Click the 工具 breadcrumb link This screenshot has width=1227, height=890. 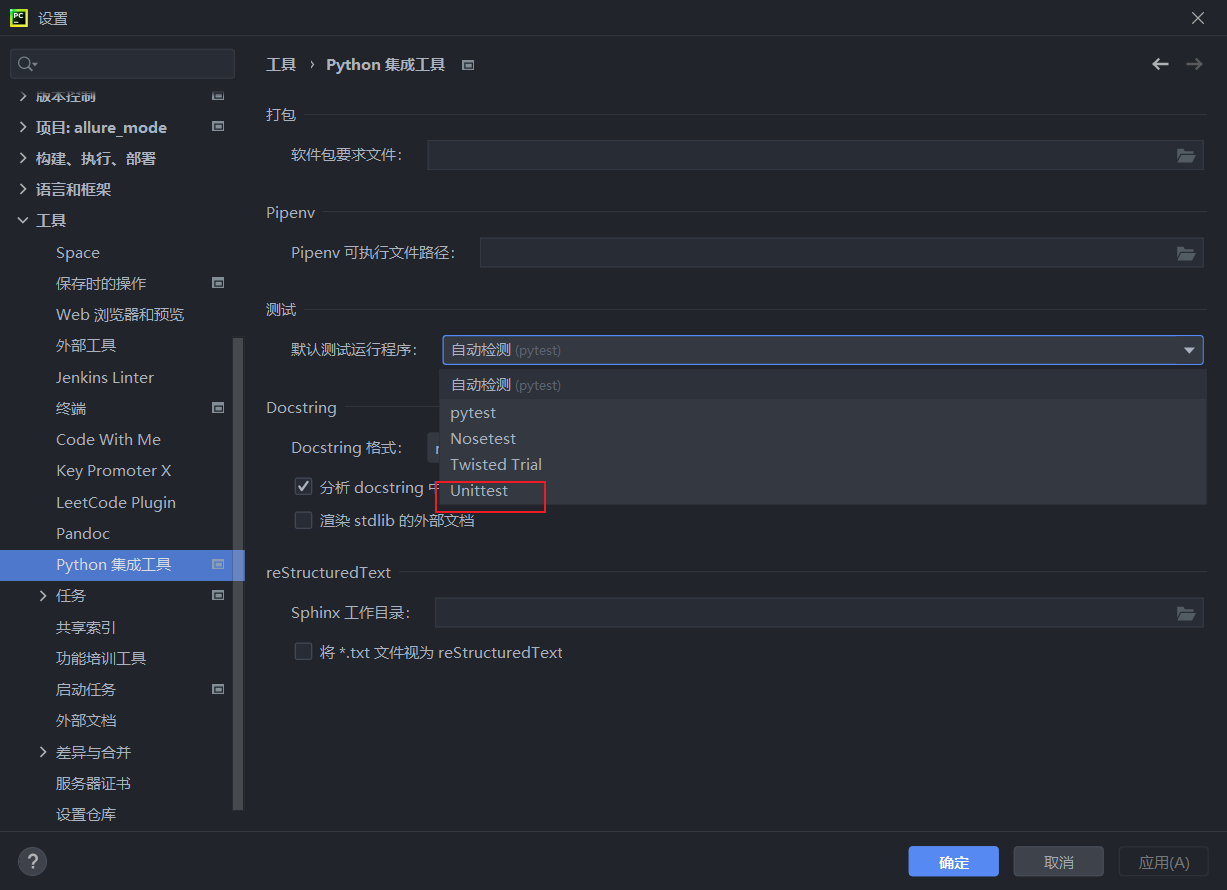coord(281,65)
